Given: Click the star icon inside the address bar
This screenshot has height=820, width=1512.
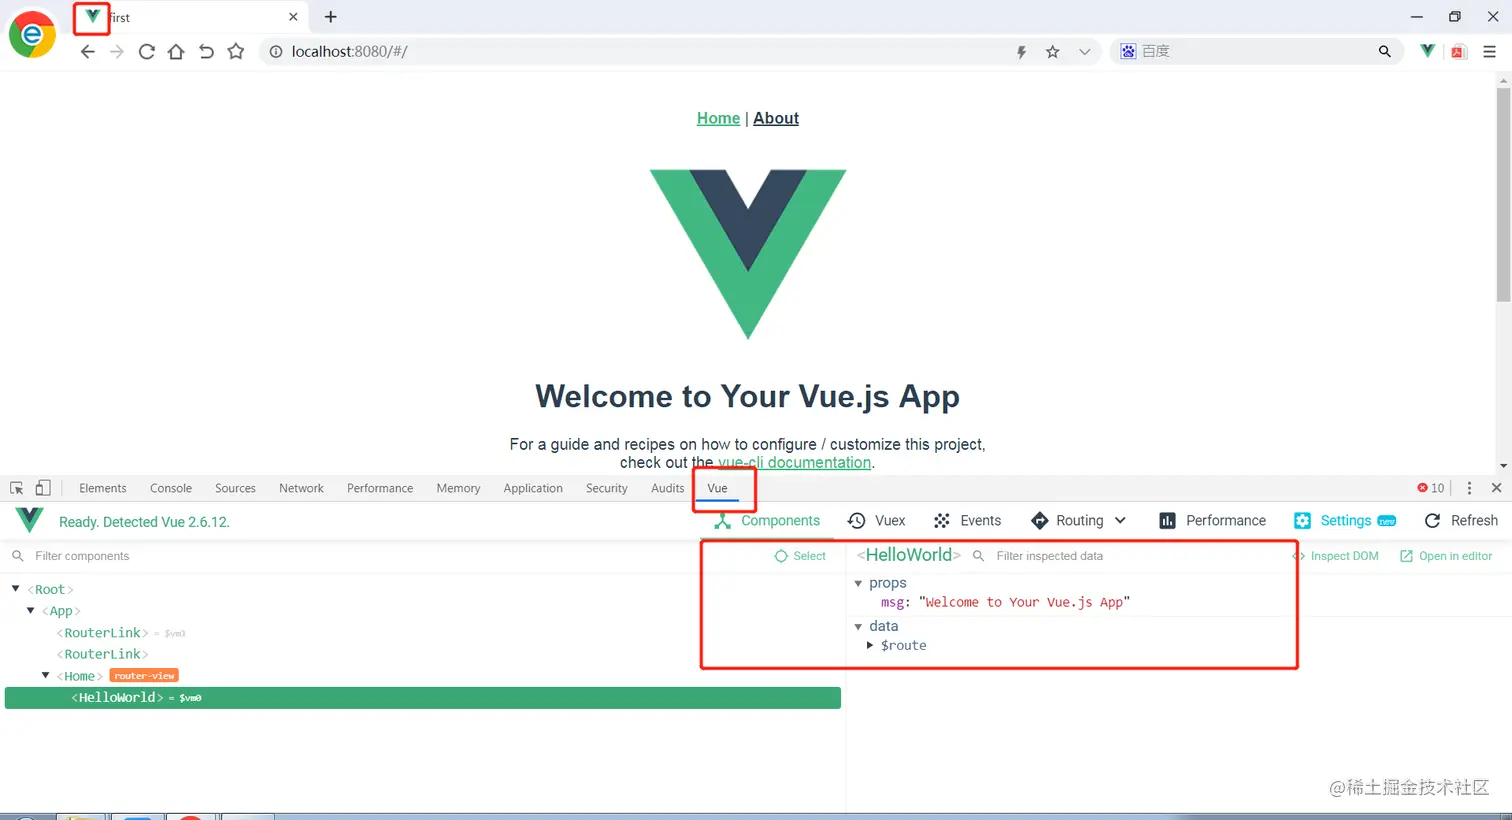Looking at the screenshot, I should 1053,52.
